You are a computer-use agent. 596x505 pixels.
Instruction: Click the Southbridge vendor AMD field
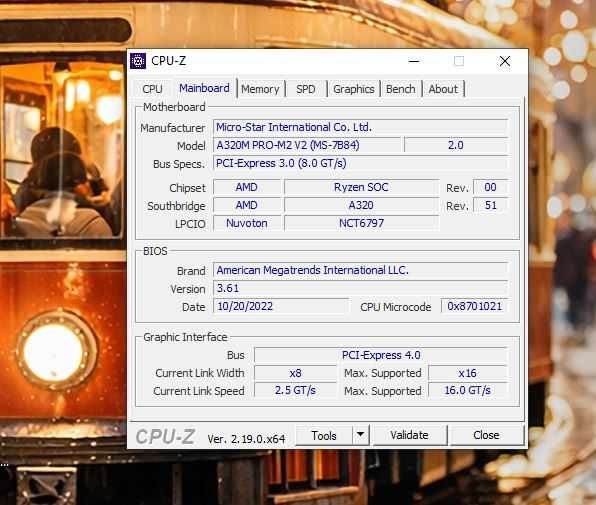[x=247, y=205]
